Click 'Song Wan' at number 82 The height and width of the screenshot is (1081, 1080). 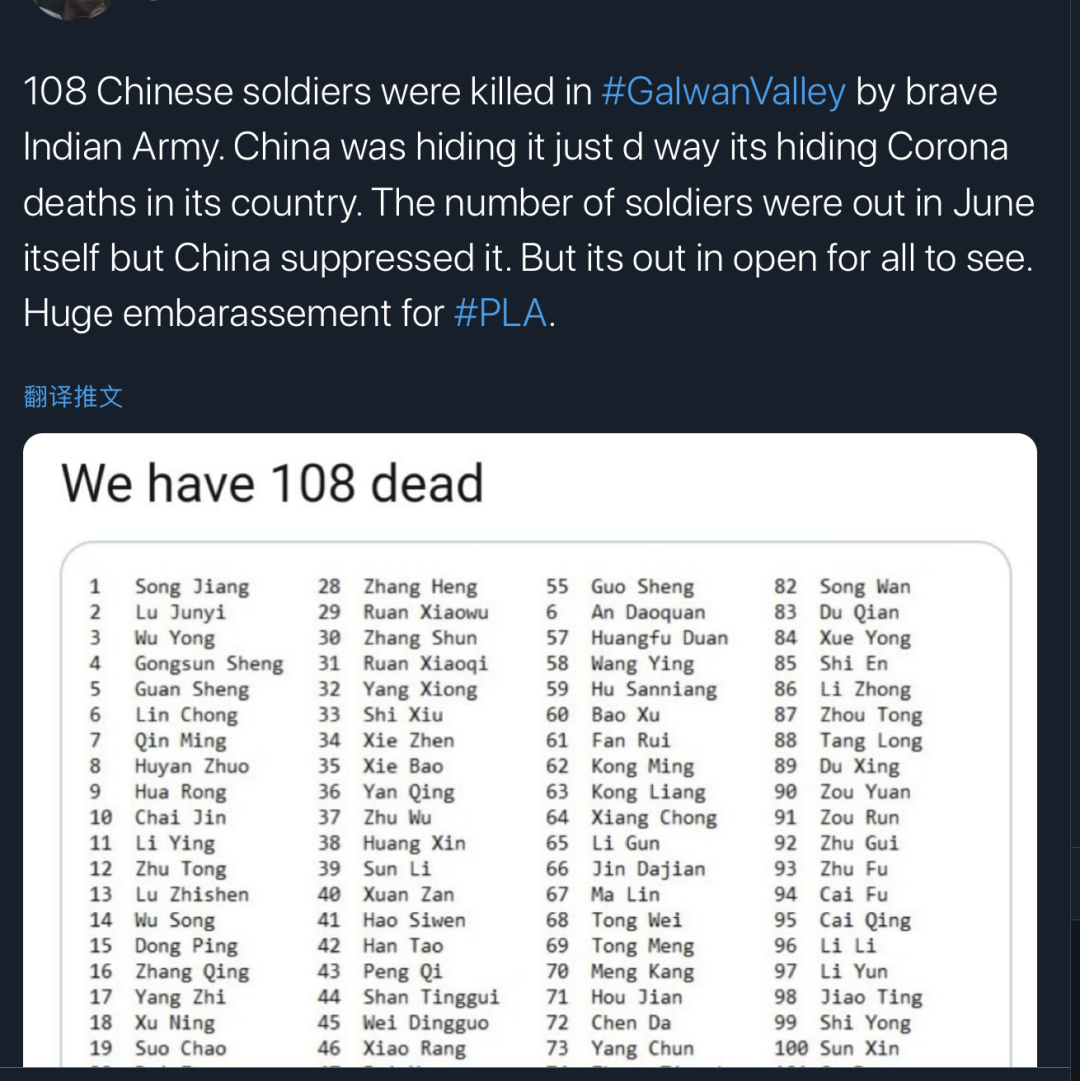(x=865, y=587)
